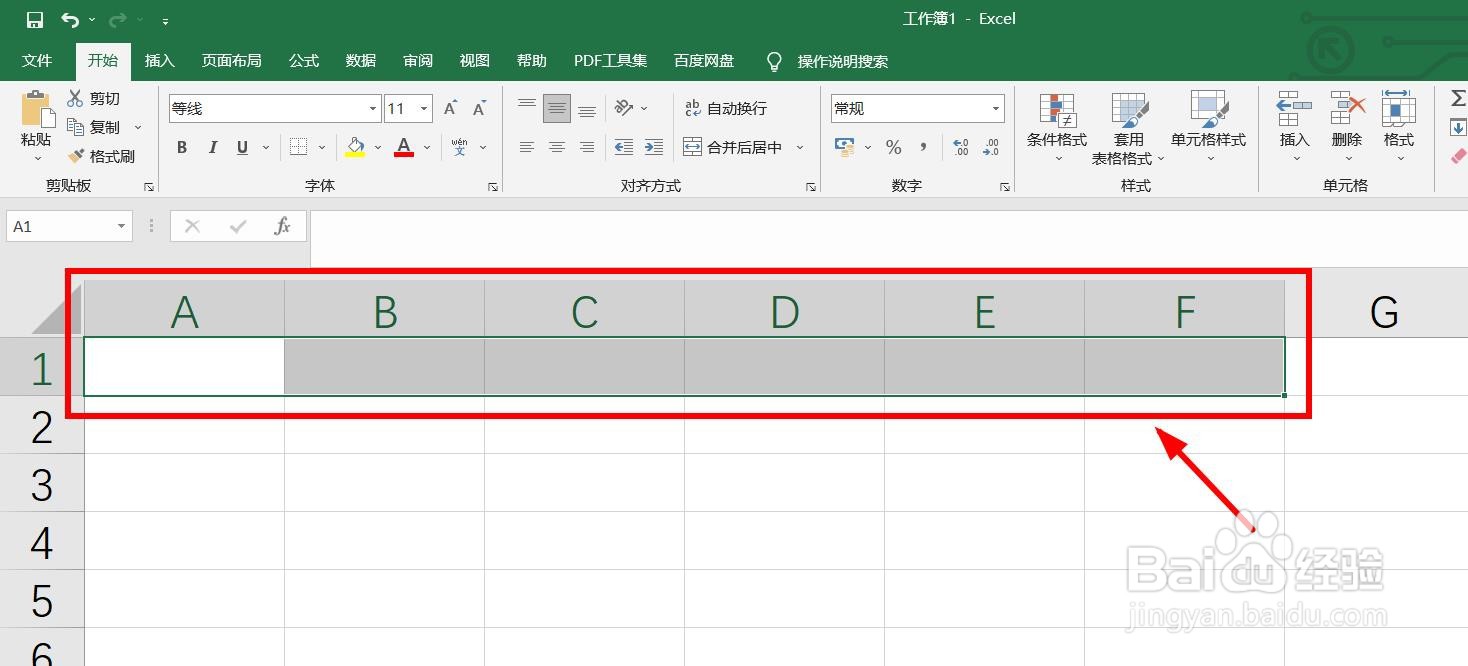Toggle italic formatting
Viewport: 1468px width, 666px height.
tap(212, 147)
